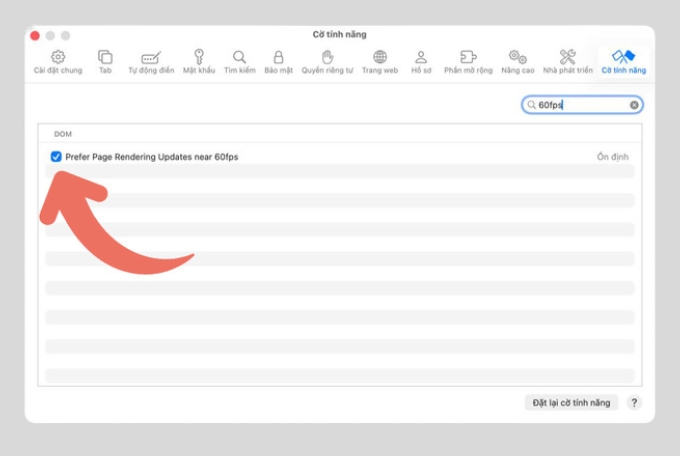Viewport: 680px width, 456px height.
Task: Open Cài đặt chung general settings pane
Action: point(58,62)
